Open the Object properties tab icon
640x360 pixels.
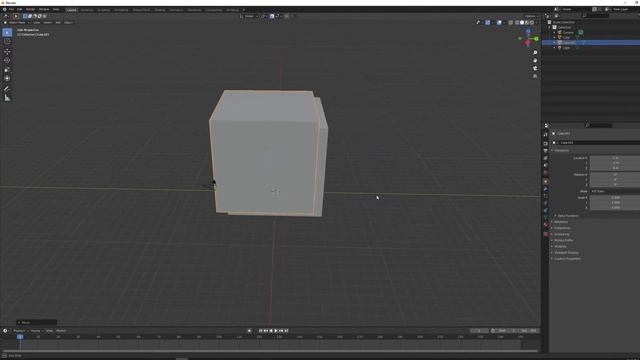pyautogui.click(x=546, y=181)
